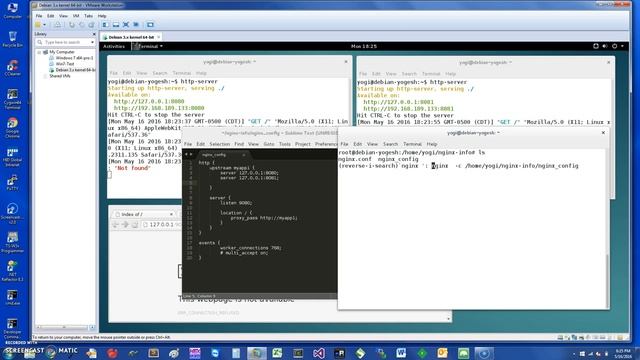The image size is (640, 360).
Task: Open Visual Studio from the Windows taskbar
Action: 319,353
